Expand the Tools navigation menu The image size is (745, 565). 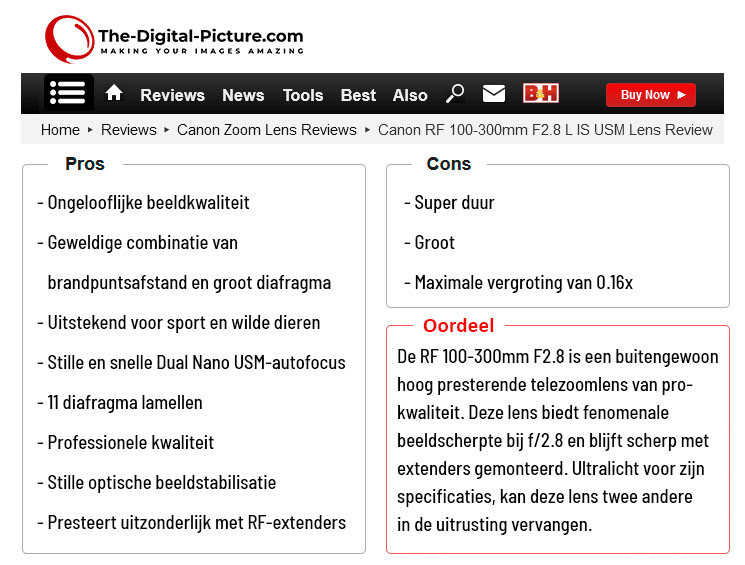(302, 95)
